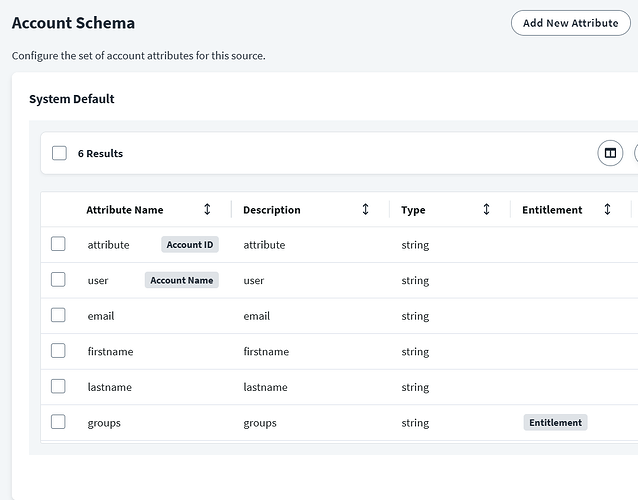
Task: Click the Description column header text
Action: [272, 210]
